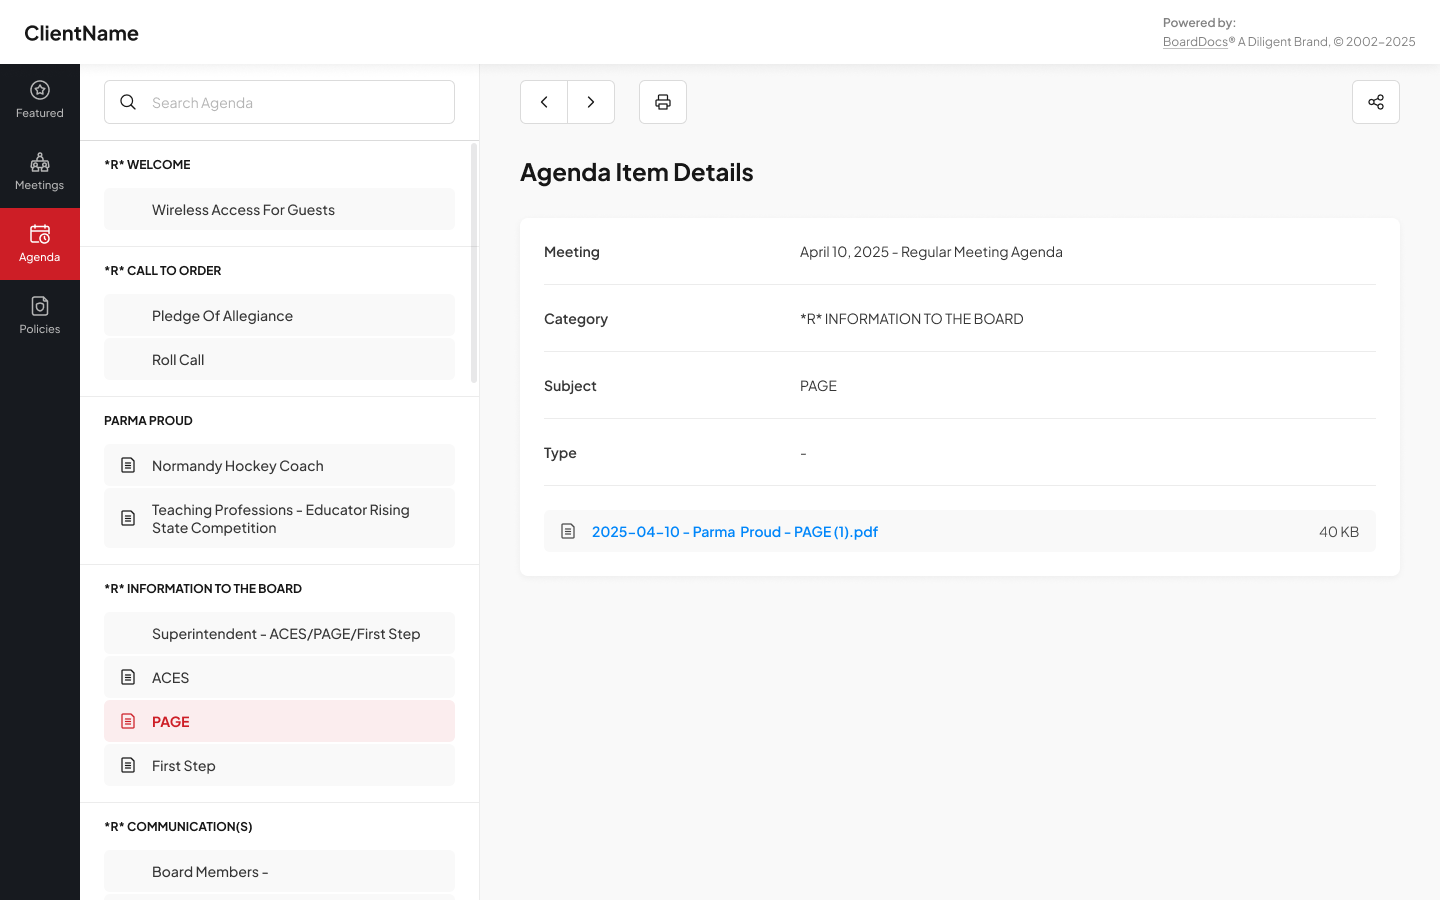
Task: Click the April 10, 2025 meeting value
Action: (x=931, y=252)
